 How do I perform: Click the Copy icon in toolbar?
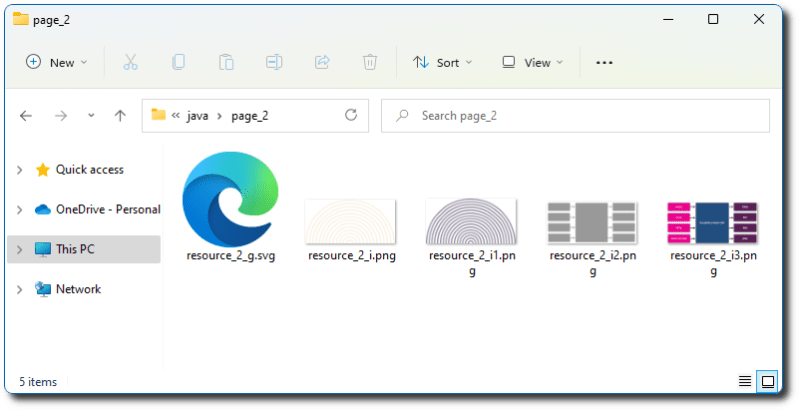tap(178, 62)
